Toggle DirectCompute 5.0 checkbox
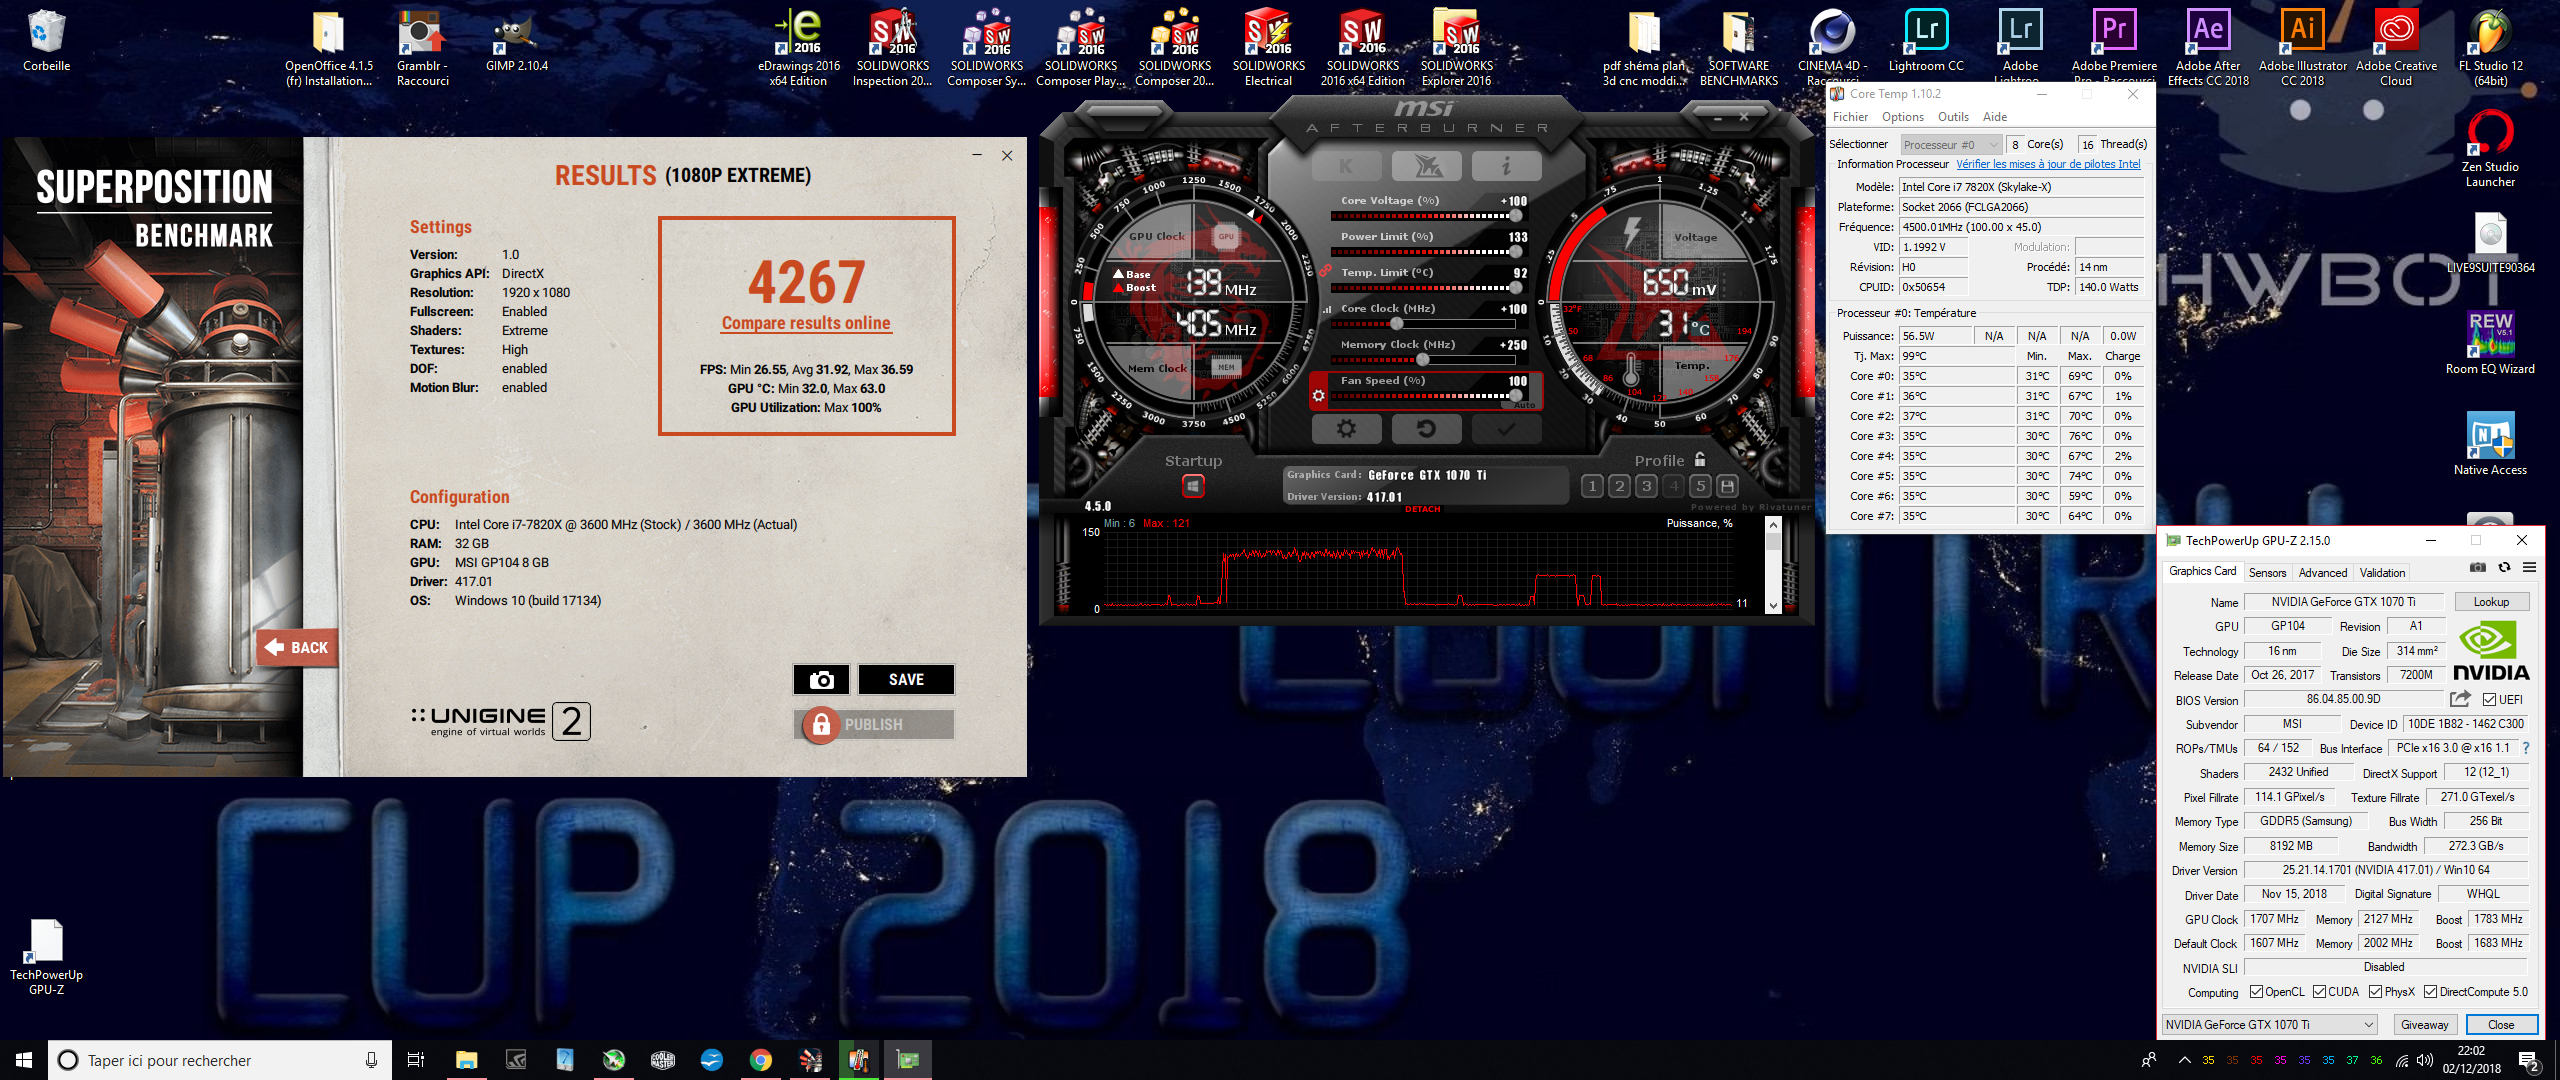Screen dimensions: 2560x1080 coord(2430,992)
